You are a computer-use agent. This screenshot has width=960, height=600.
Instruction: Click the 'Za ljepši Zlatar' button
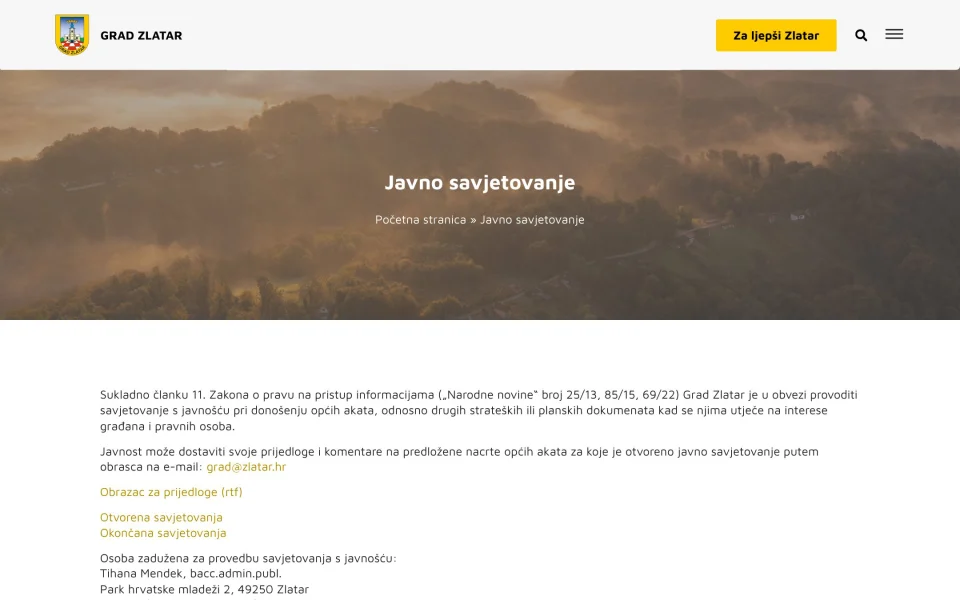point(776,36)
